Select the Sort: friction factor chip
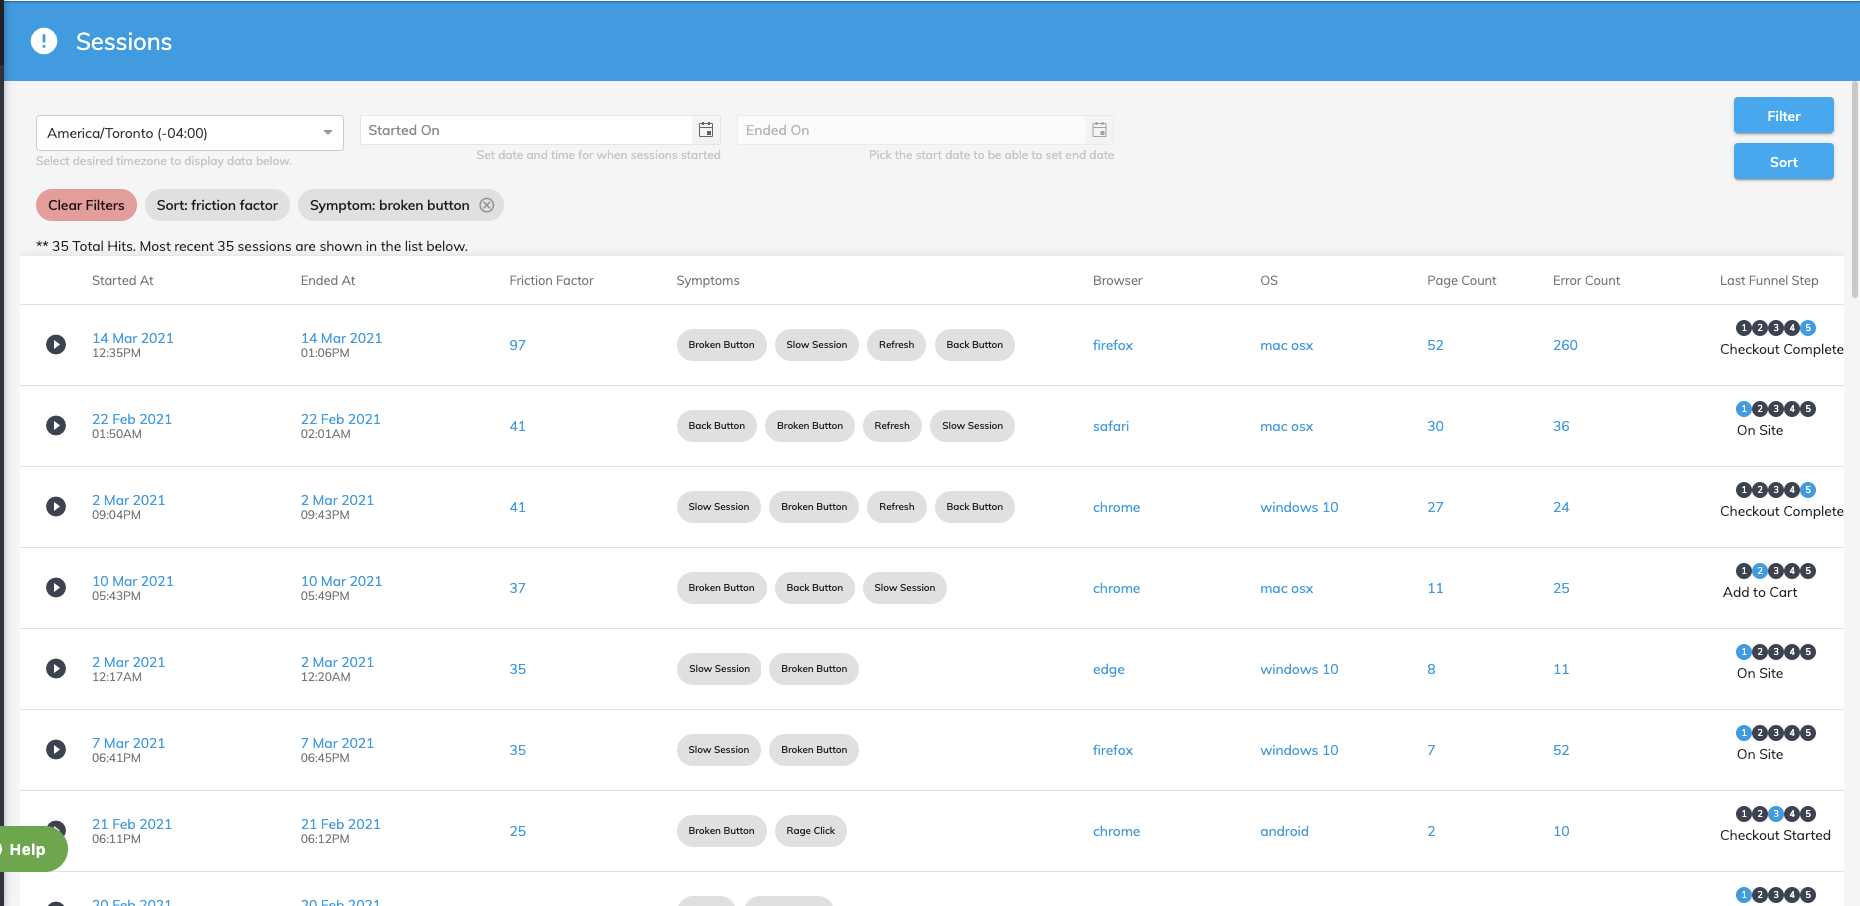The width and height of the screenshot is (1860, 906). 217,205
